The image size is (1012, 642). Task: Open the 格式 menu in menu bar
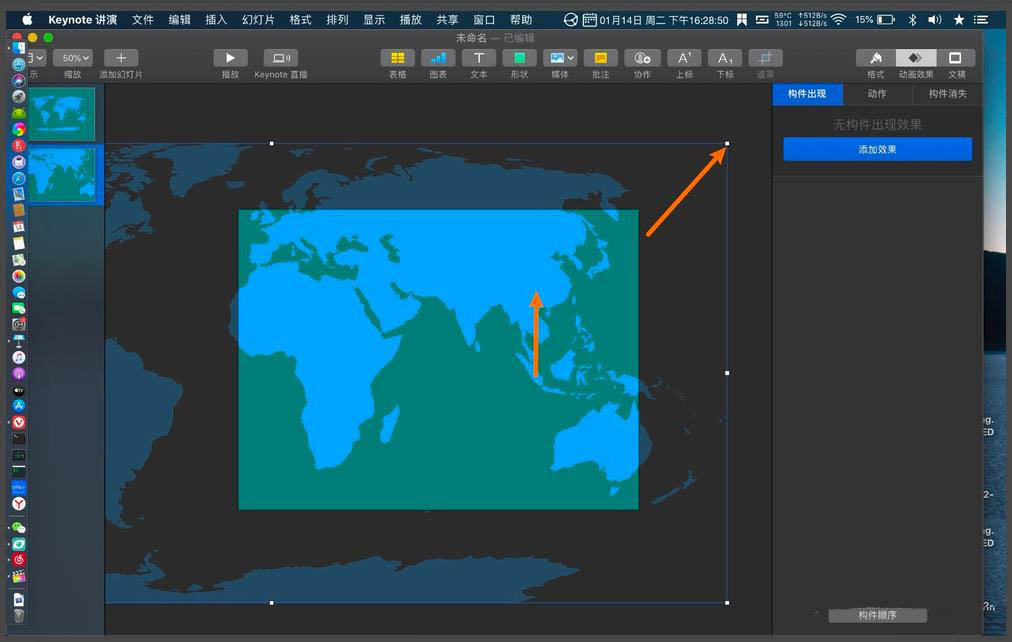tap(300, 20)
